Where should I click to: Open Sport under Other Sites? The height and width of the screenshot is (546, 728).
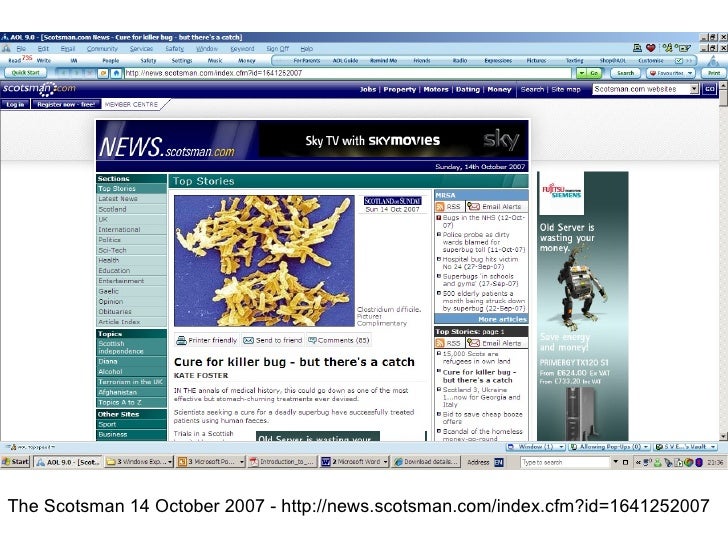point(131,424)
